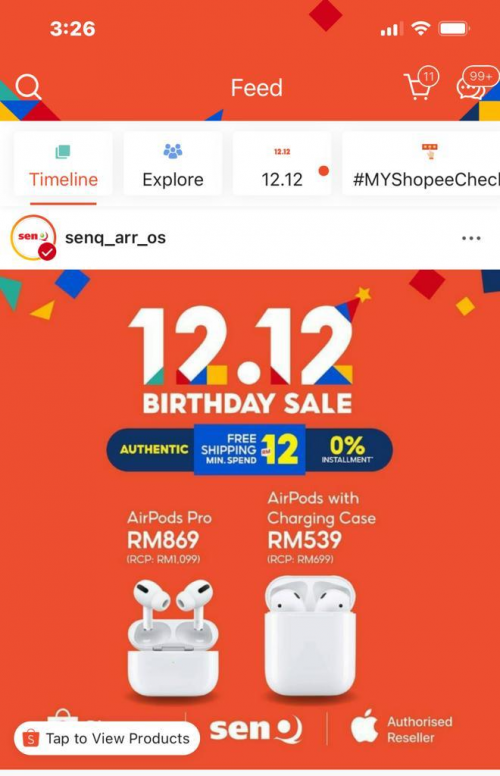This screenshot has height=776, width=500.
Task: Tap the Free Shipping Min. Spend 12 badge
Action: pos(250,449)
